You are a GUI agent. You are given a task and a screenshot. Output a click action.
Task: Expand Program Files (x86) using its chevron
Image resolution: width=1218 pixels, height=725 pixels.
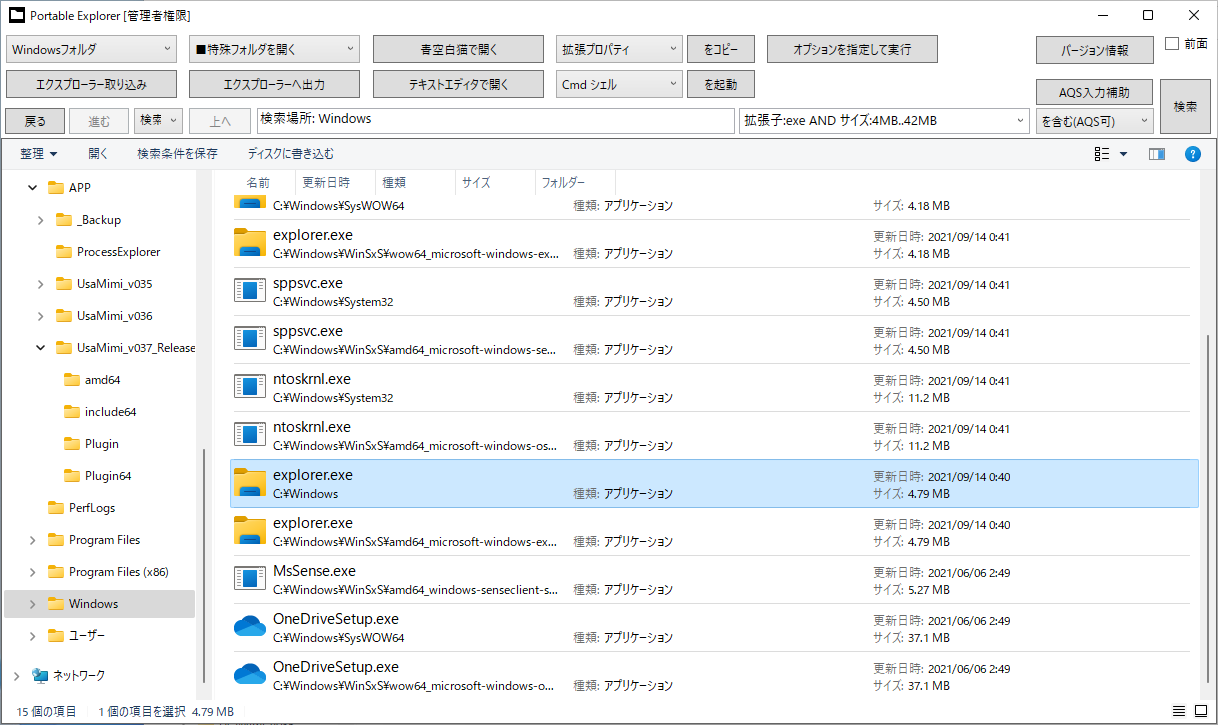pyautogui.click(x=32, y=572)
